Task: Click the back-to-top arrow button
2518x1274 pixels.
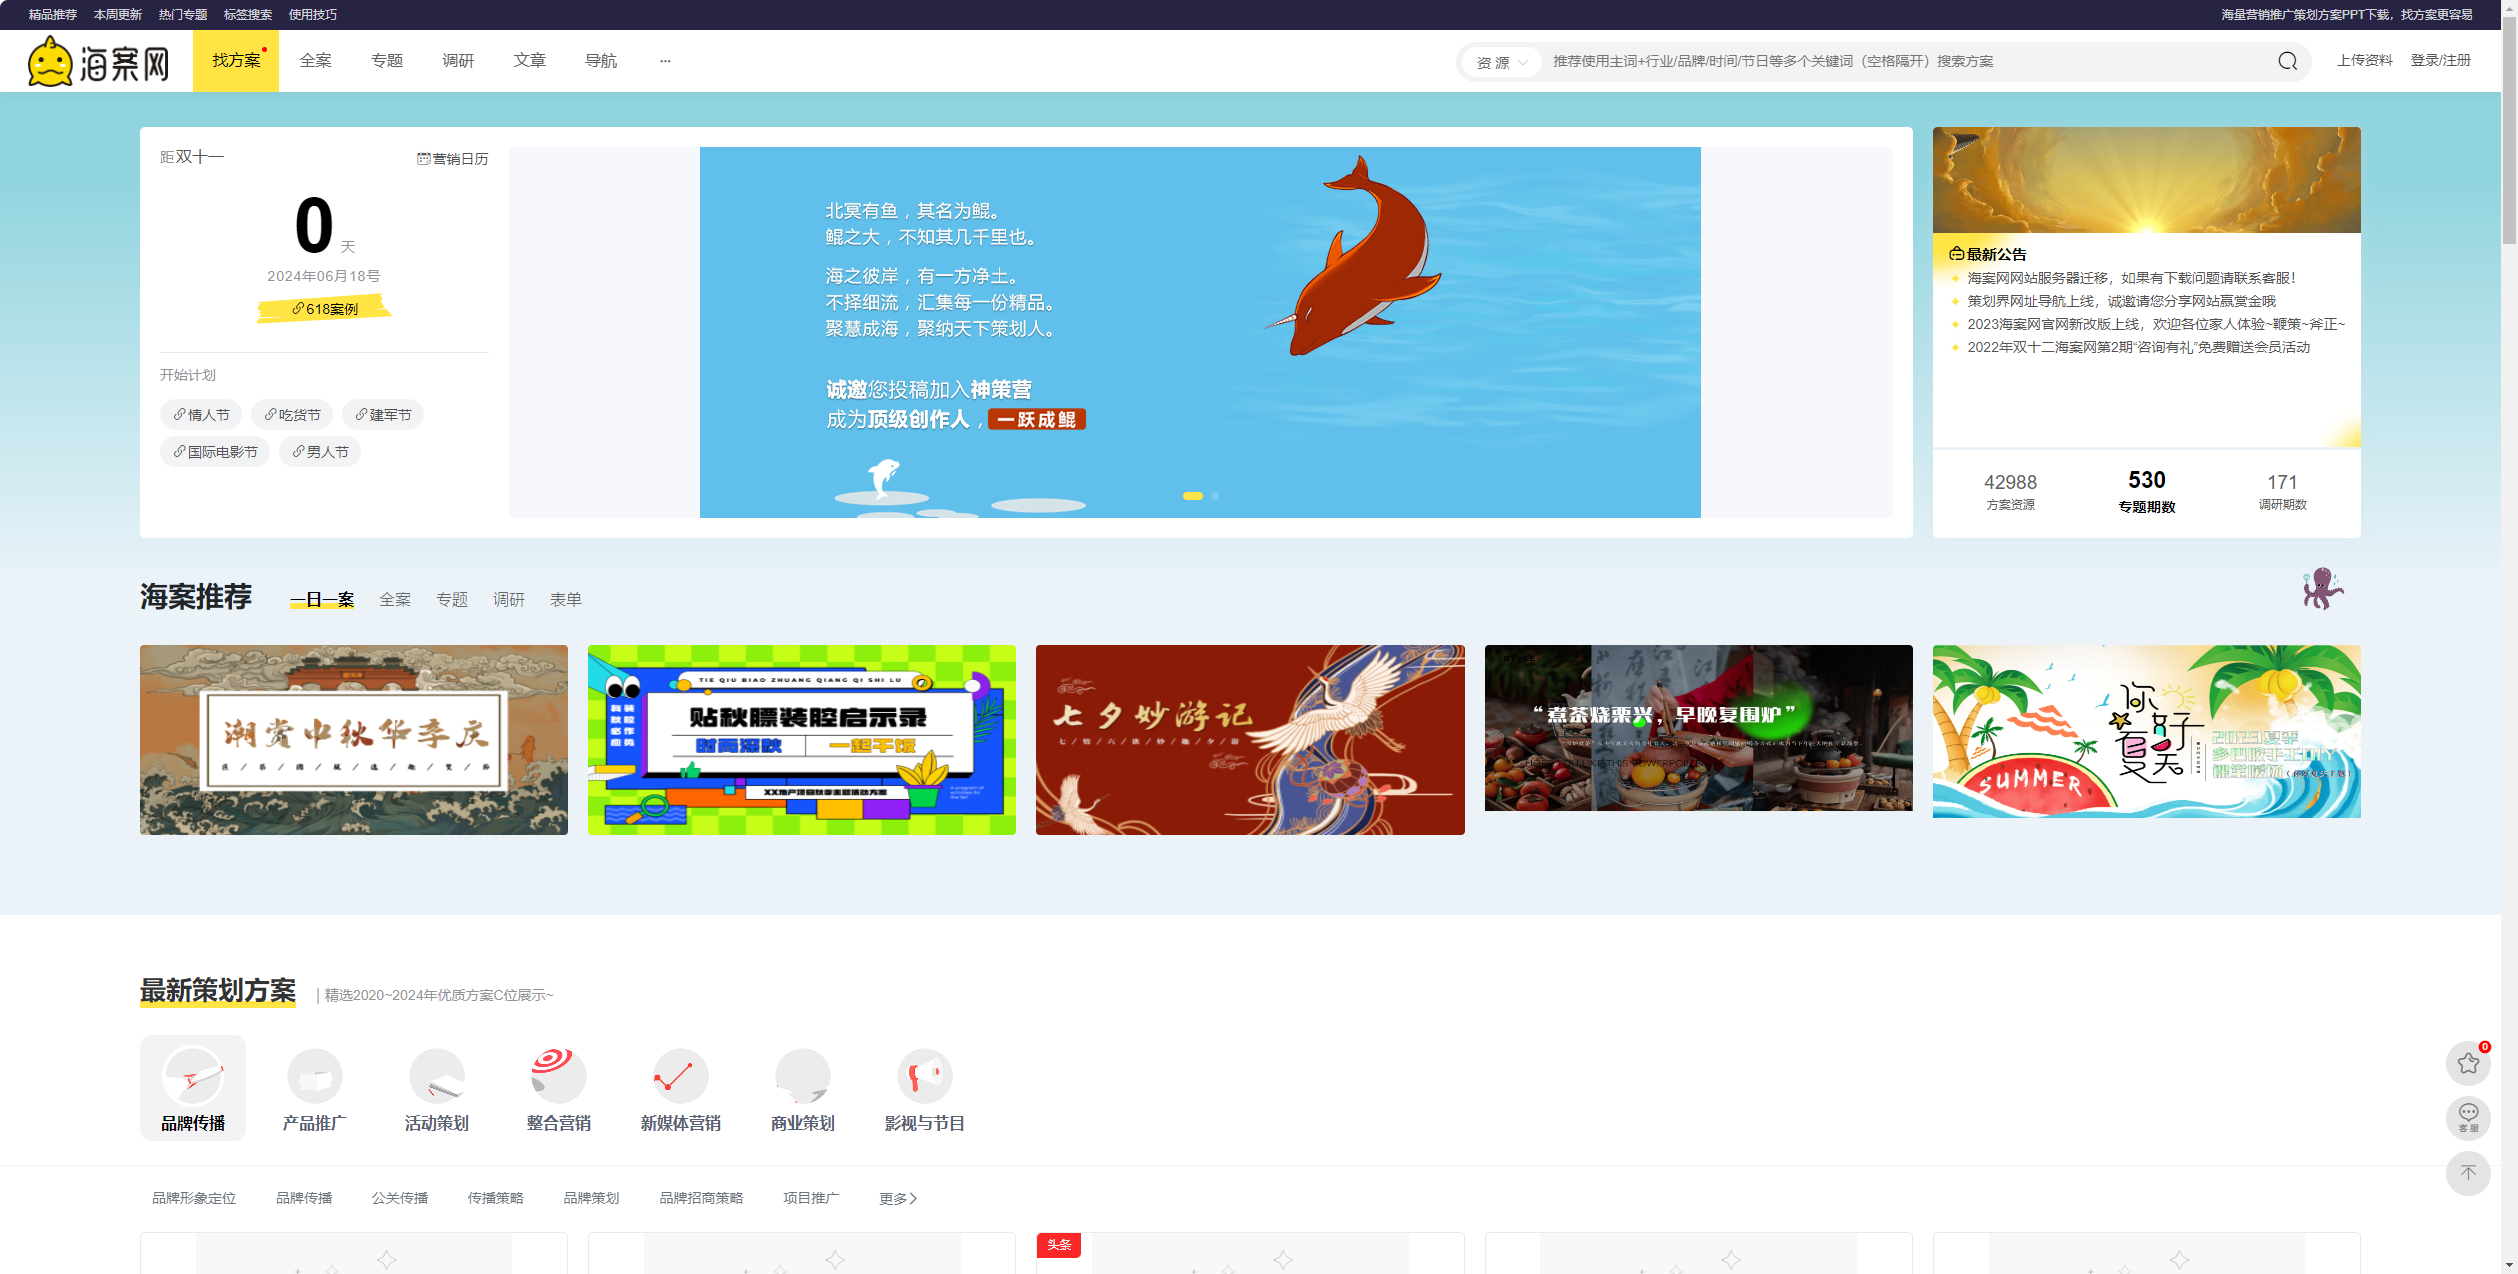Action: pyautogui.click(x=2468, y=1173)
